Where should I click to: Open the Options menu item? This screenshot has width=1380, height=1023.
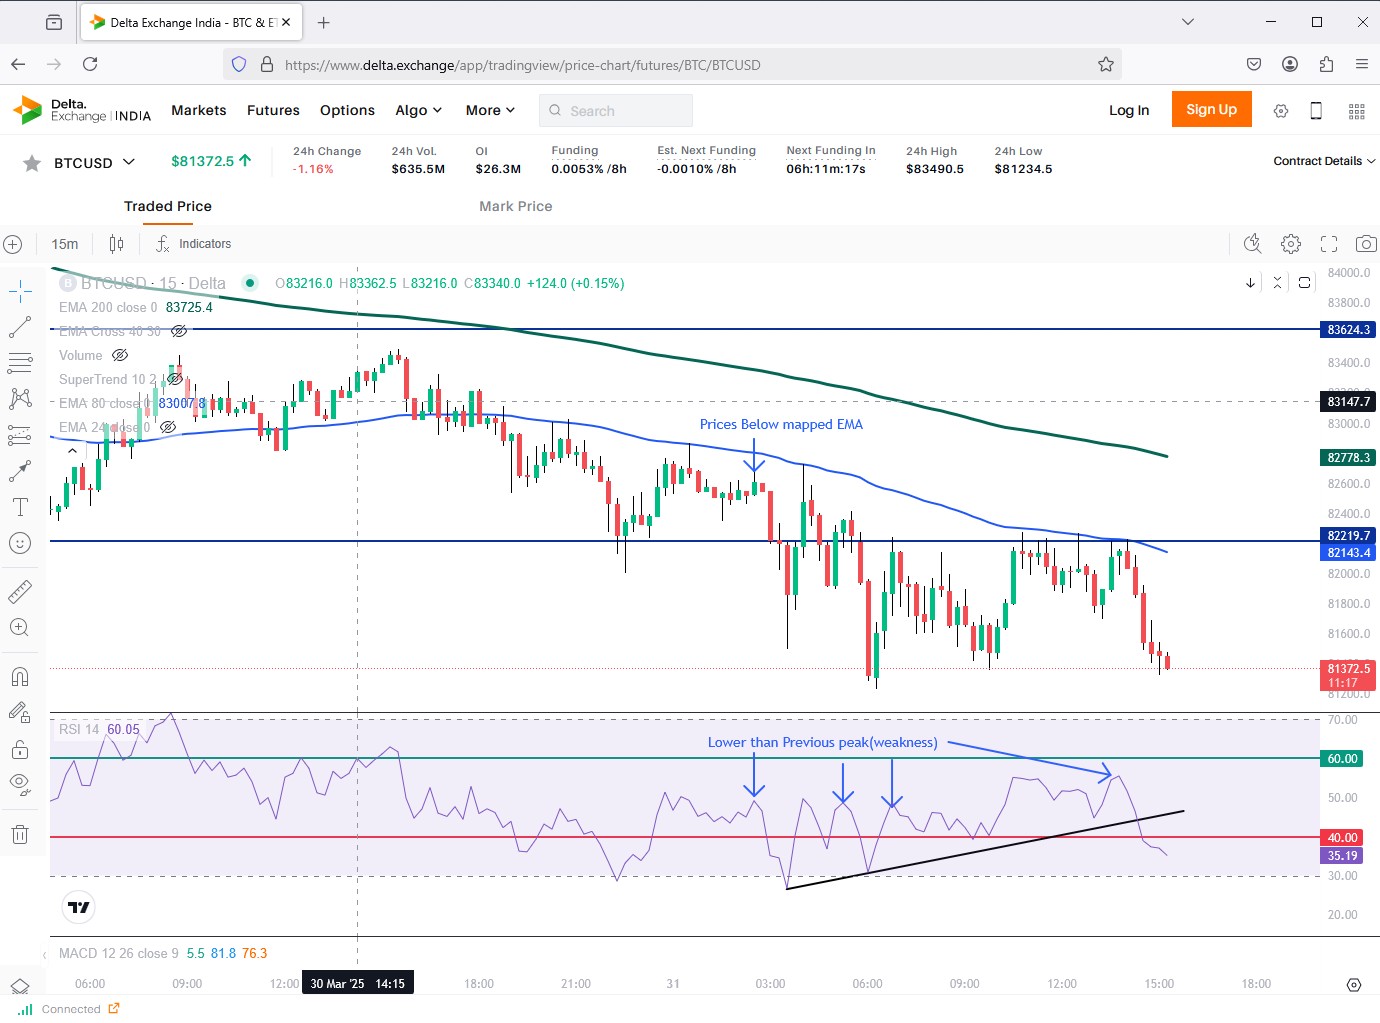pyautogui.click(x=347, y=111)
